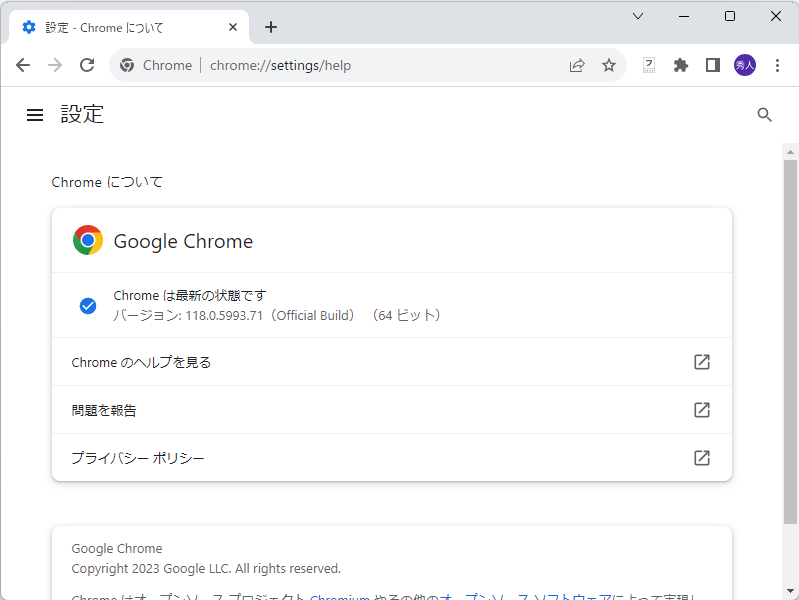Minimize the Chrome window
Screen dimensions: 799x600
tap(684, 16)
